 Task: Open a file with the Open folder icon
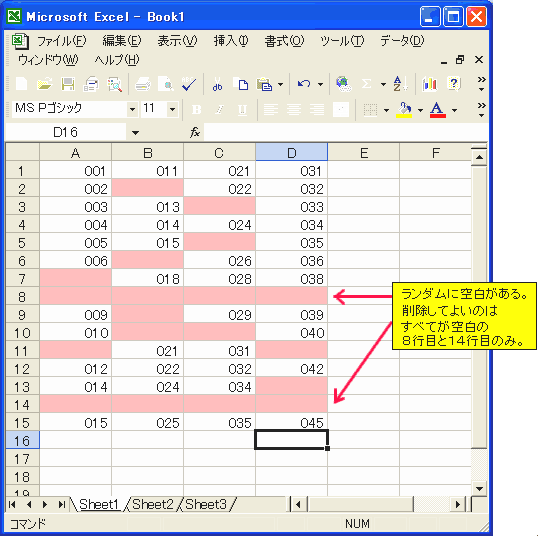pos(45,84)
